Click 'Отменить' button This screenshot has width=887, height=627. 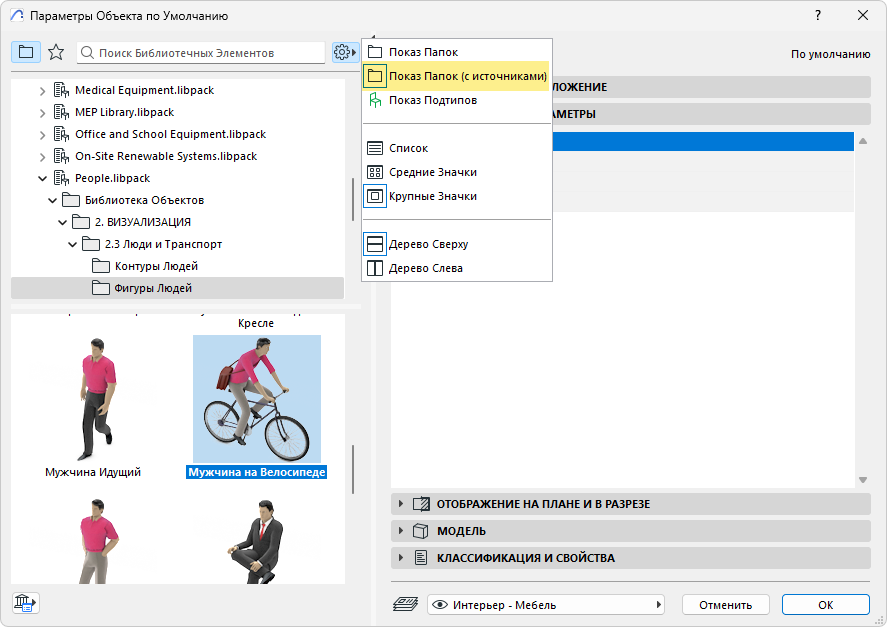(725, 604)
